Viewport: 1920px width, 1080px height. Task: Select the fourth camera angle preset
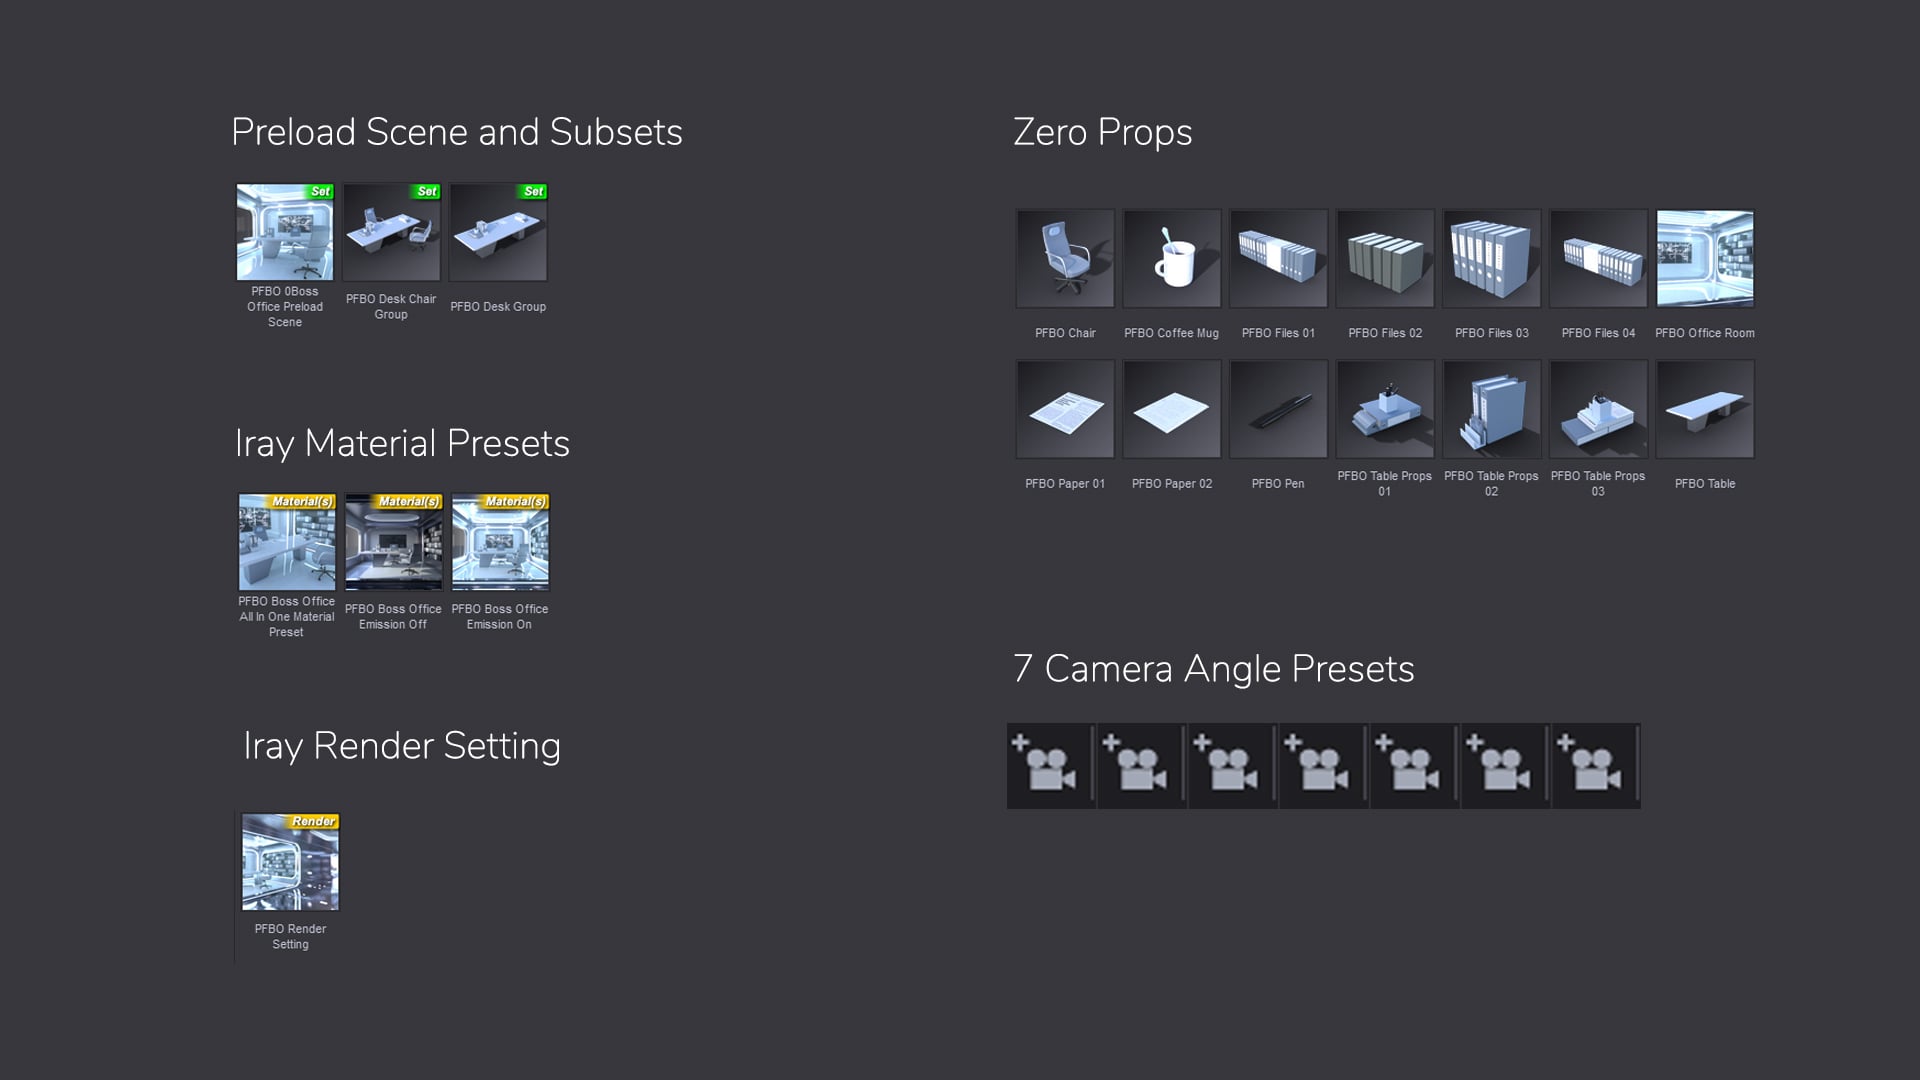tap(1322, 767)
